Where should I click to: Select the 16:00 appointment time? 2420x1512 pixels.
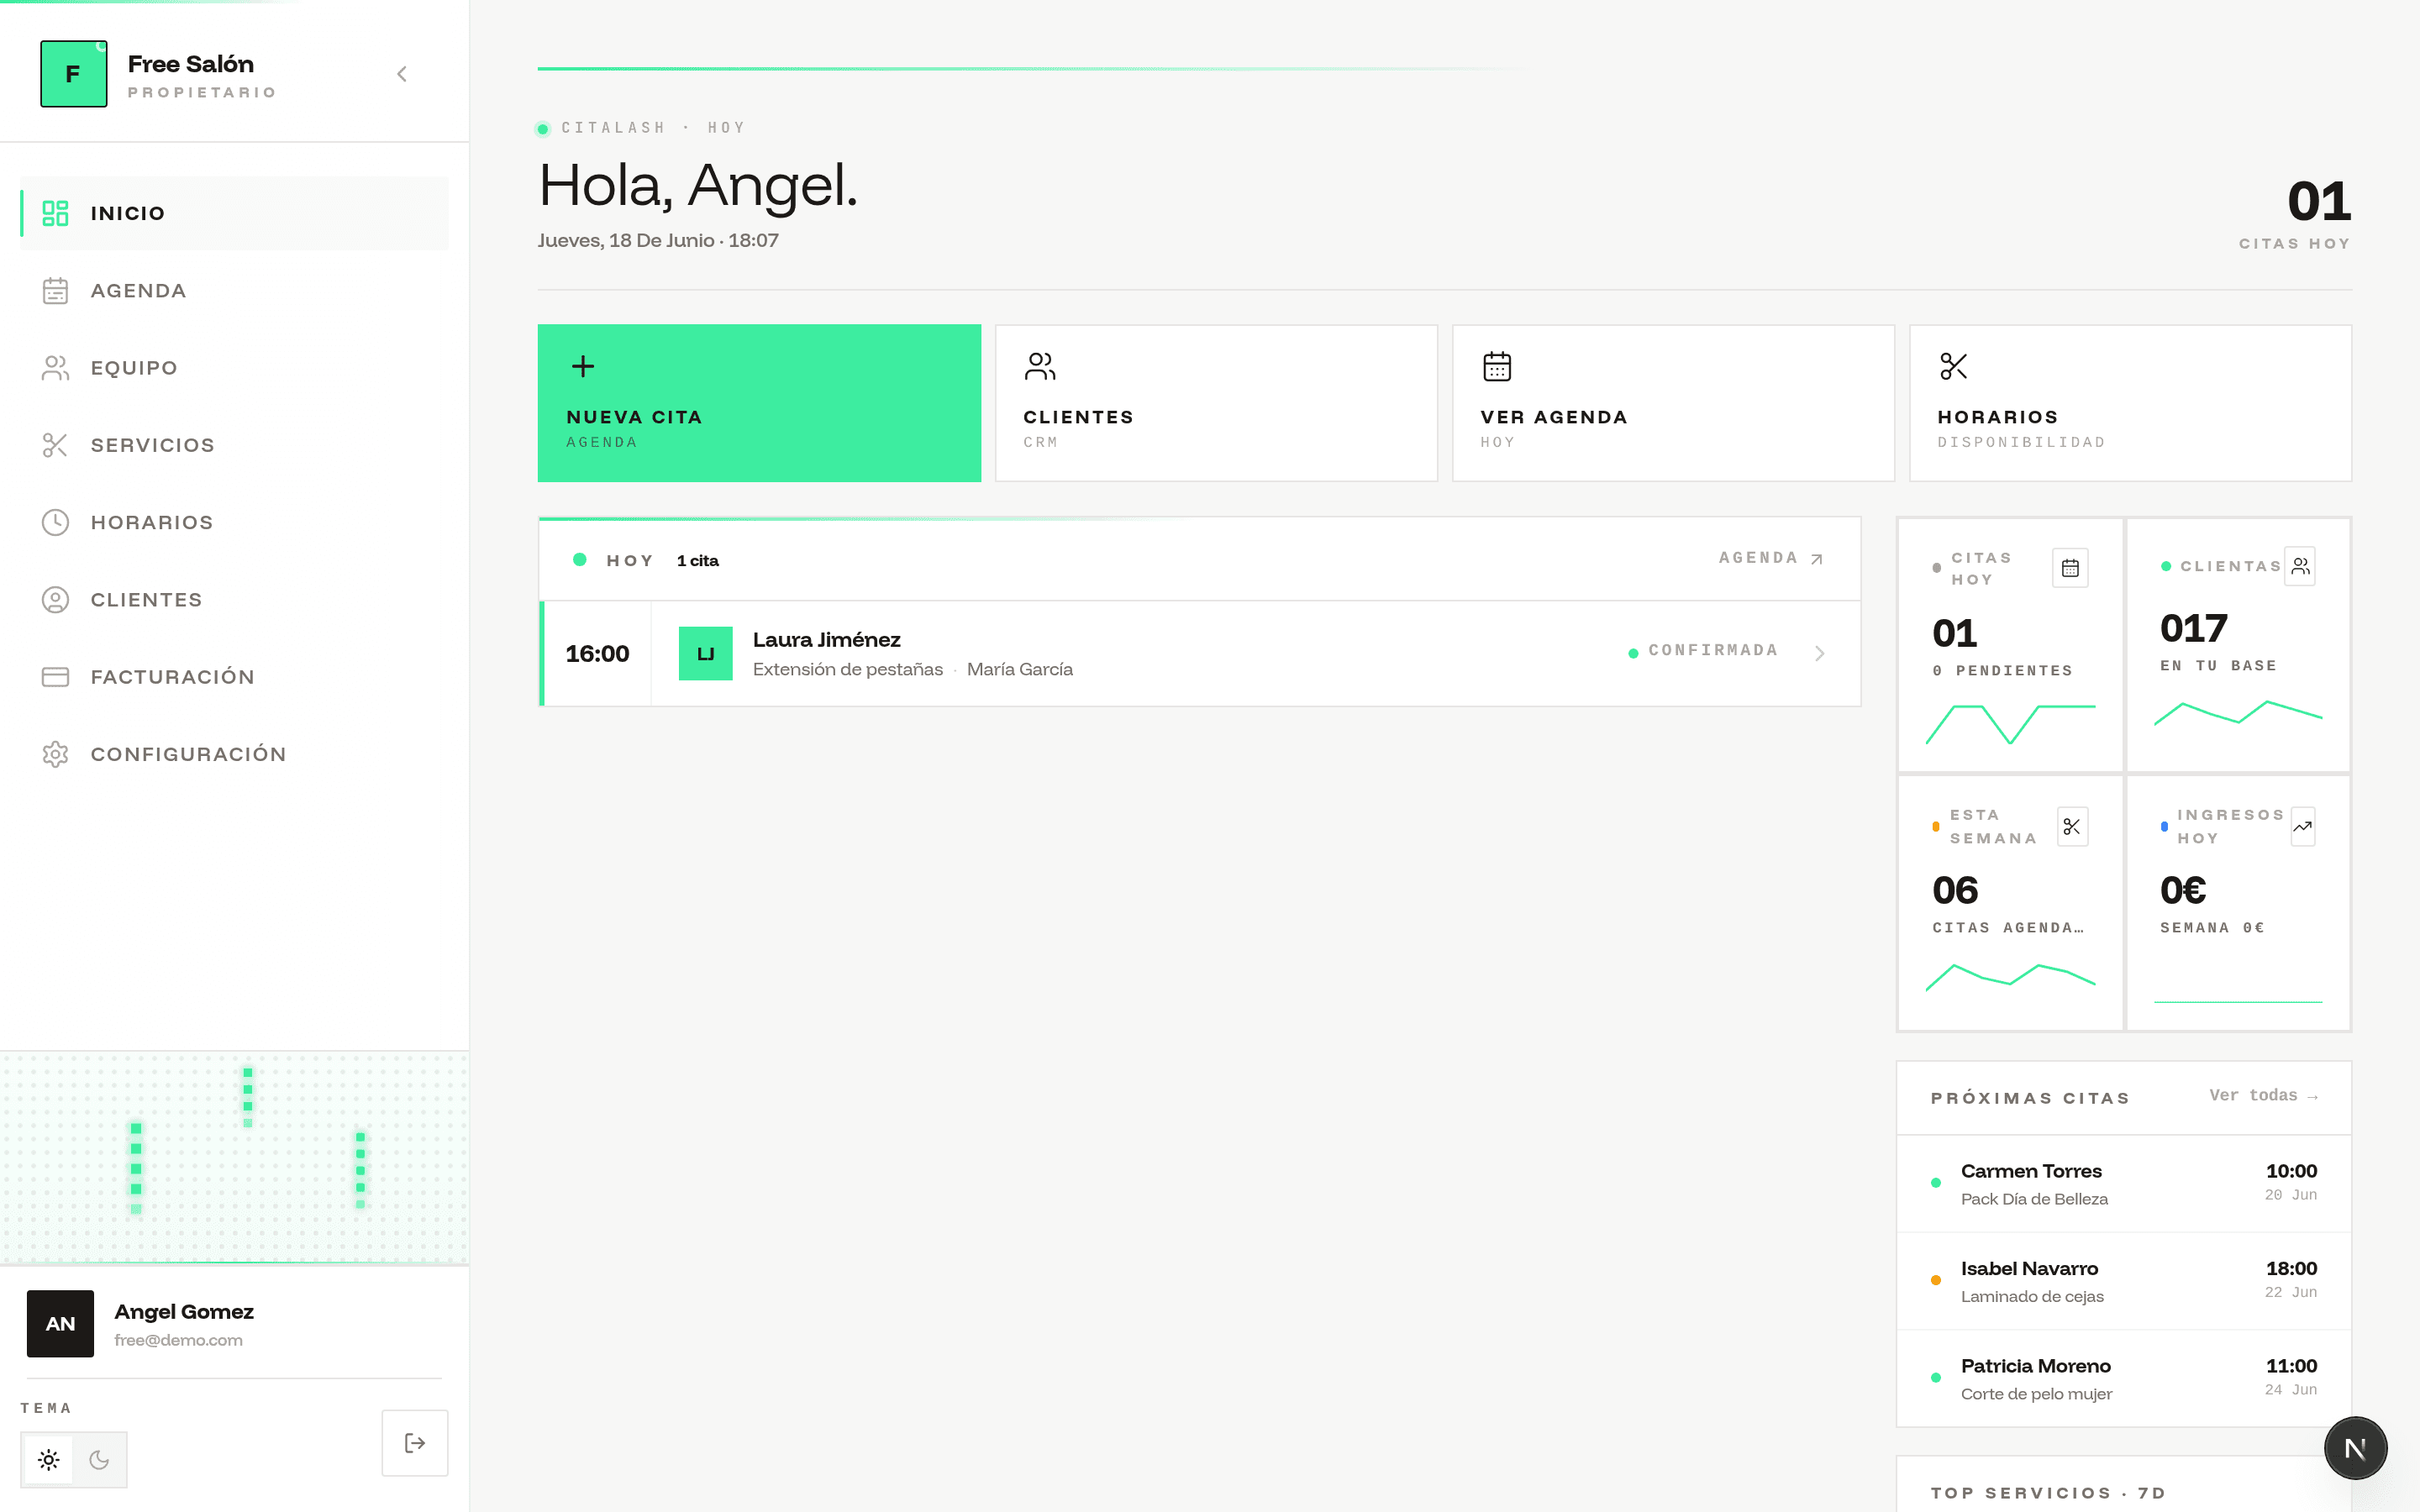click(x=597, y=654)
